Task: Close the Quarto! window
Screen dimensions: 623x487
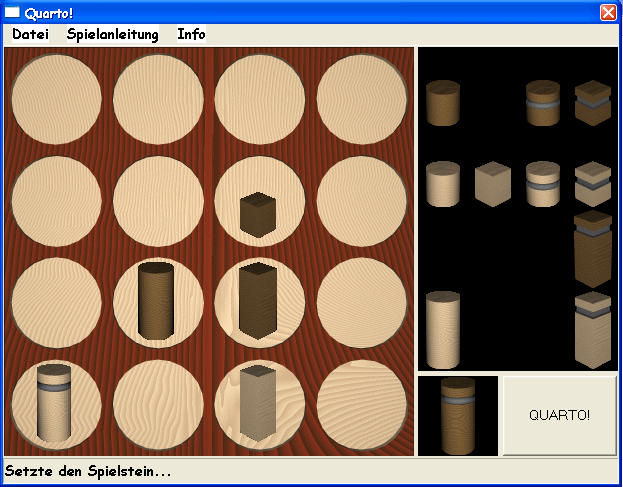Action: tap(608, 12)
